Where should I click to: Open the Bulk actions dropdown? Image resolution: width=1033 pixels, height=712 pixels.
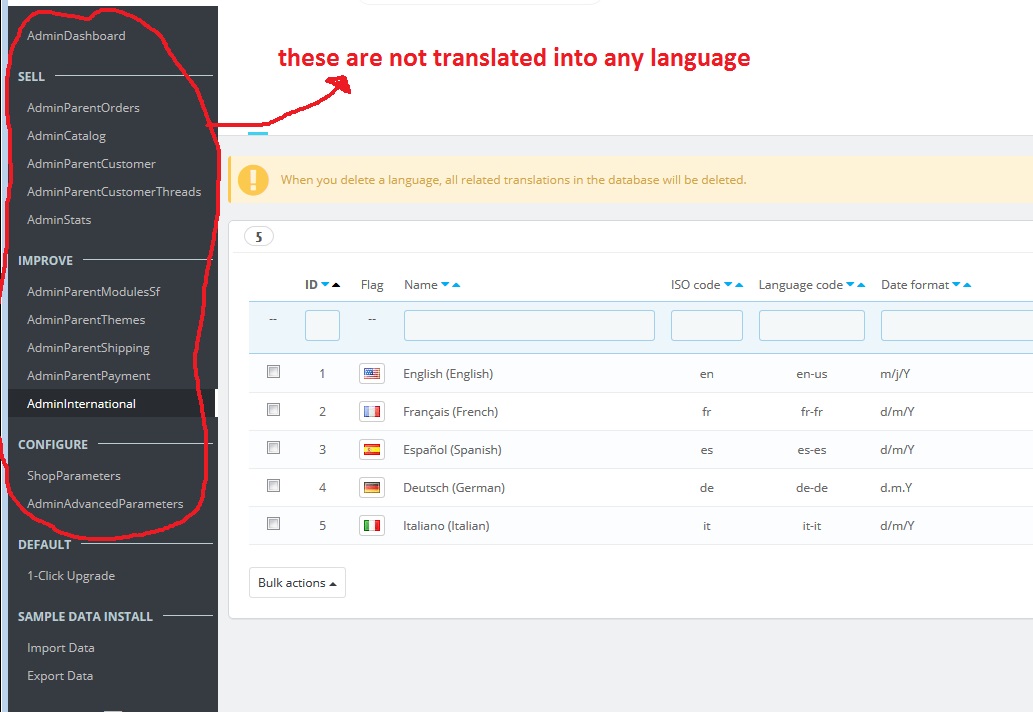297,583
